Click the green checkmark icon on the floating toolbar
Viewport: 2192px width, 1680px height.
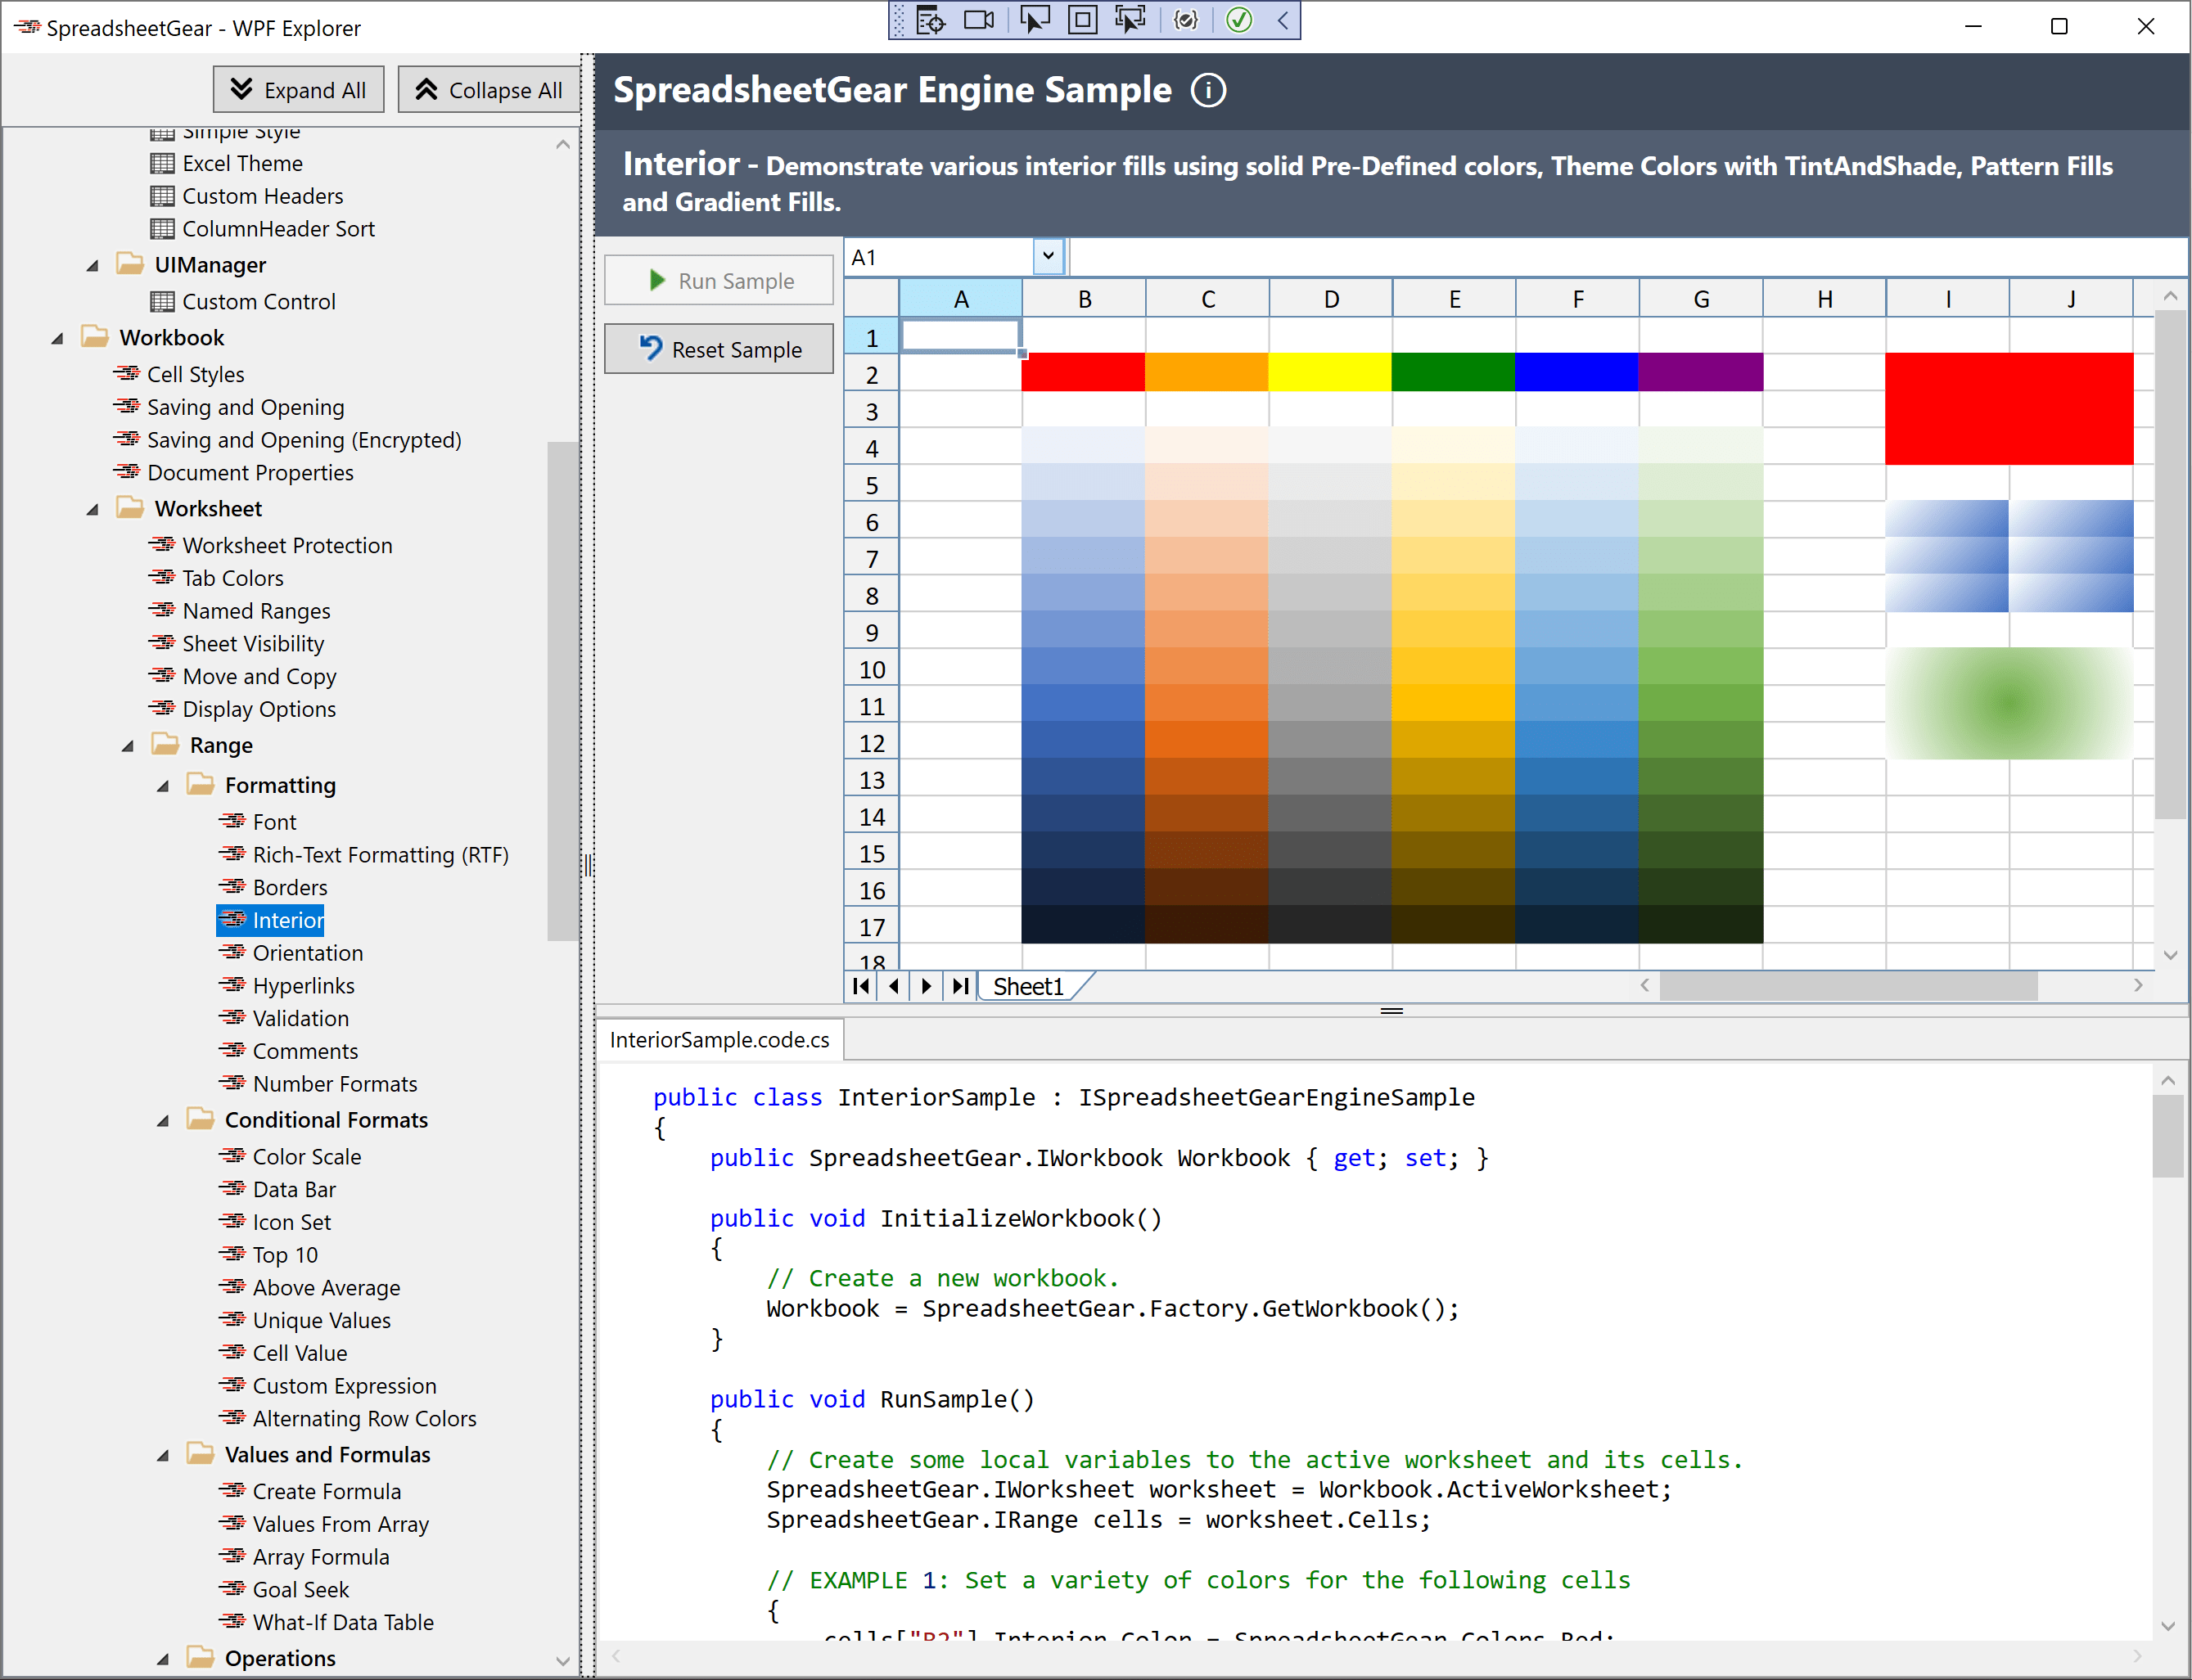pyautogui.click(x=1238, y=20)
